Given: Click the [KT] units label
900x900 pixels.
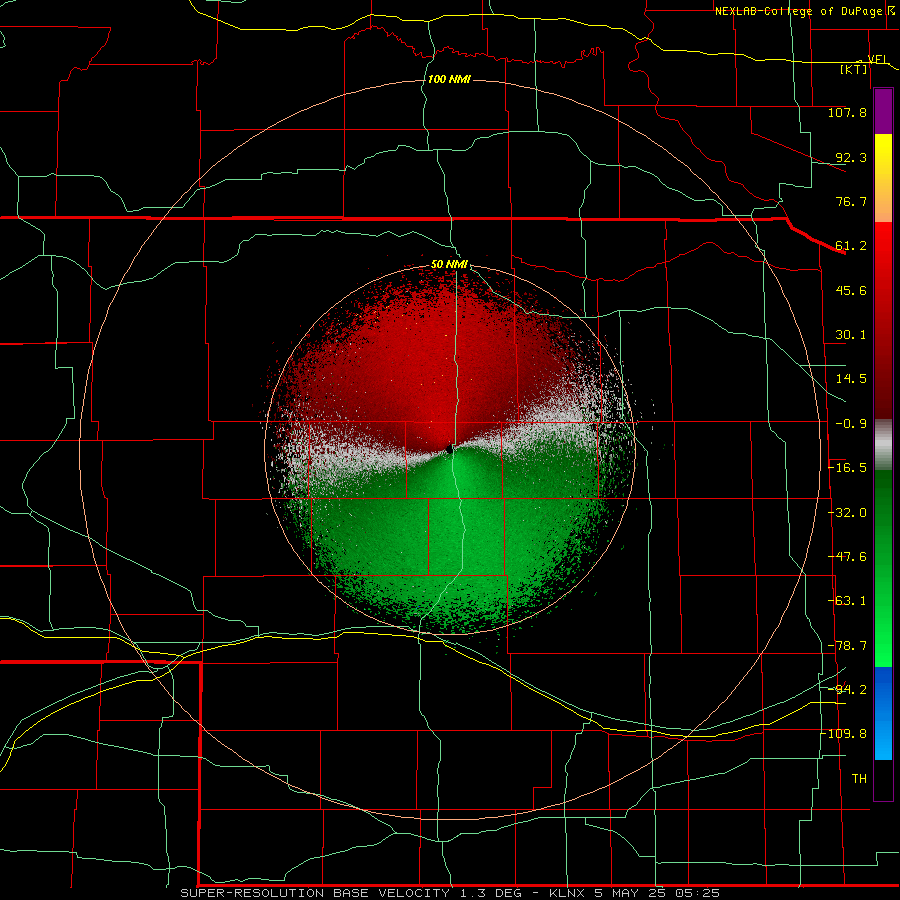Looking at the screenshot, I should (x=854, y=69).
